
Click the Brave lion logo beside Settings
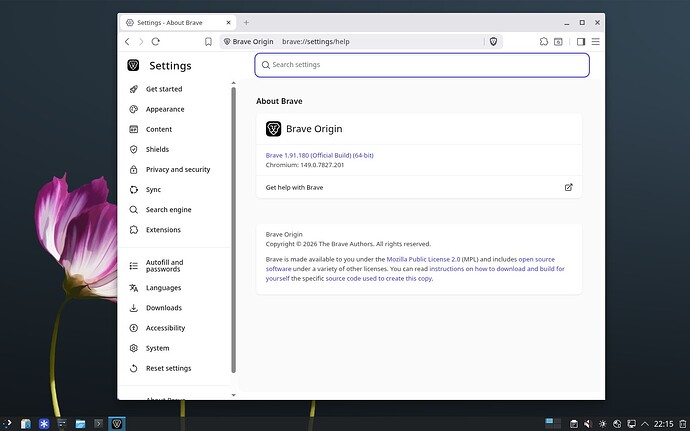point(133,65)
